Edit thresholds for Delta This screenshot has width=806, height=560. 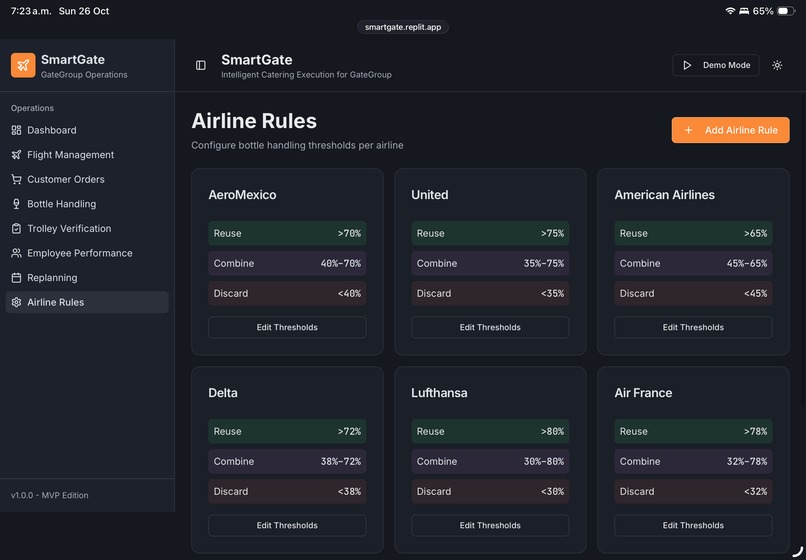287,526
